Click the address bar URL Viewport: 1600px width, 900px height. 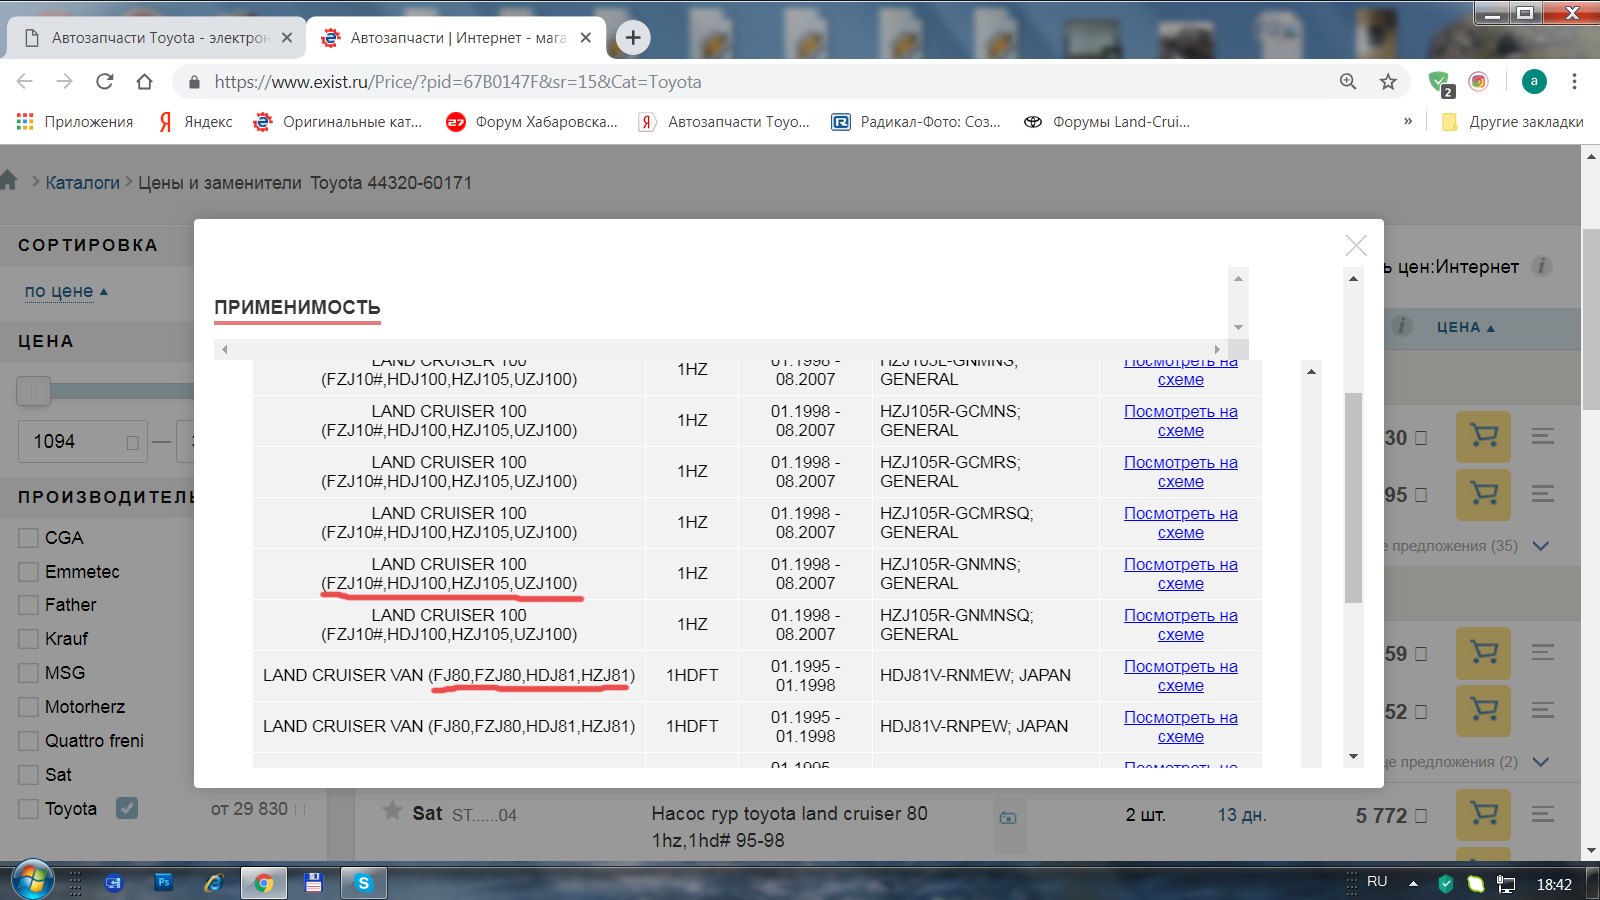pos(457,82)
